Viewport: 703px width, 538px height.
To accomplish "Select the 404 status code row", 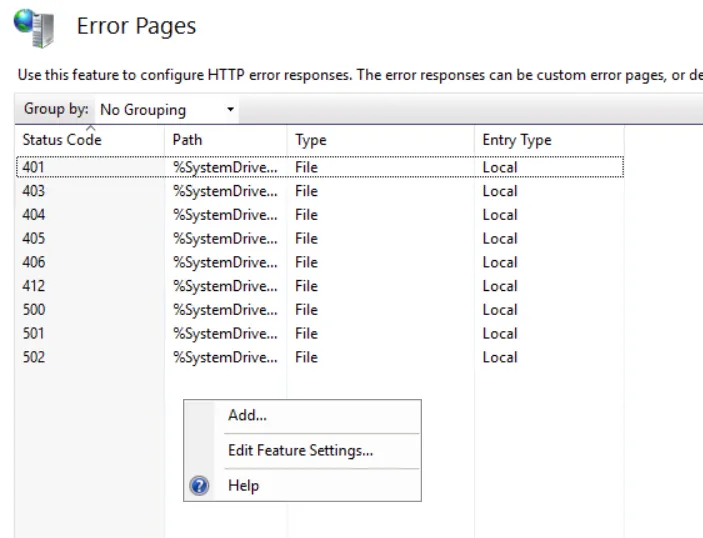I will click(x=320, y=215).
